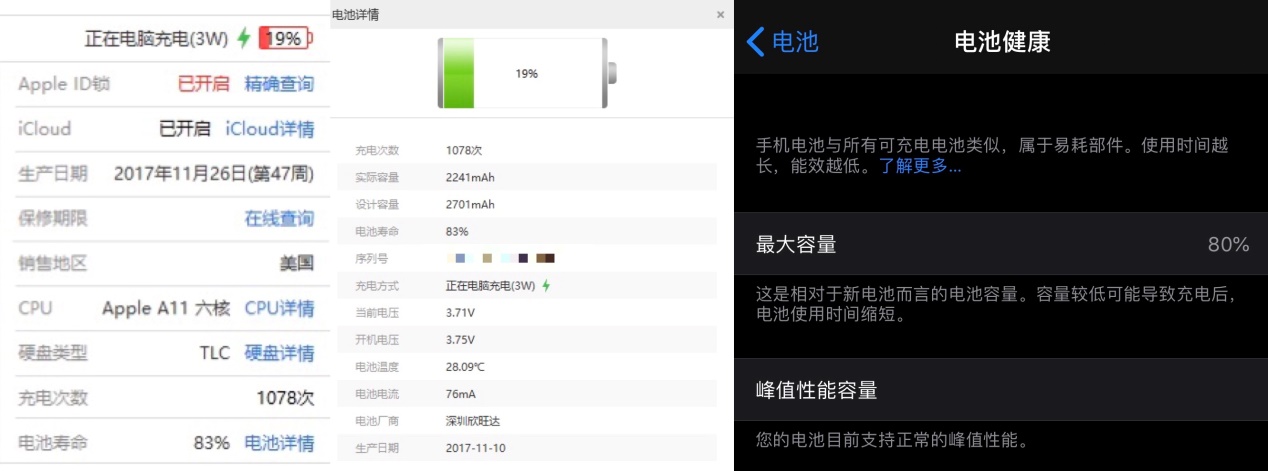Click the 正在电脑充电(3W) status text at top left
The width and height of the screenshot is (1268, 471).
point(158,39)
